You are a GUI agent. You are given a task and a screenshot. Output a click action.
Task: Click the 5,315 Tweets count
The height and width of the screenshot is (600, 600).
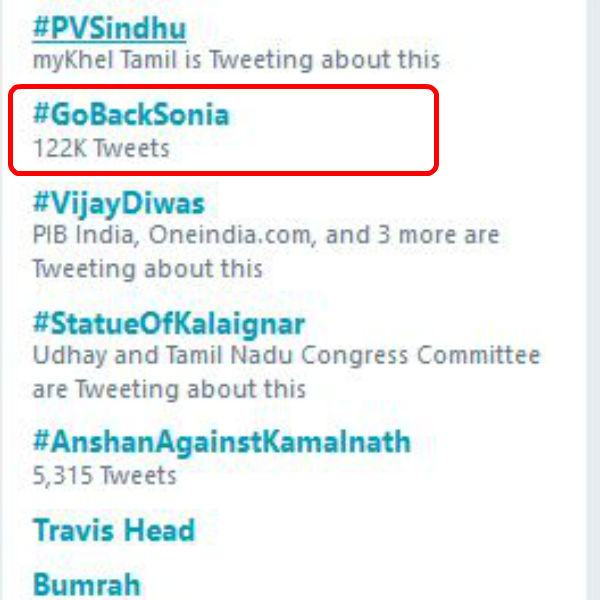(105, 474)
